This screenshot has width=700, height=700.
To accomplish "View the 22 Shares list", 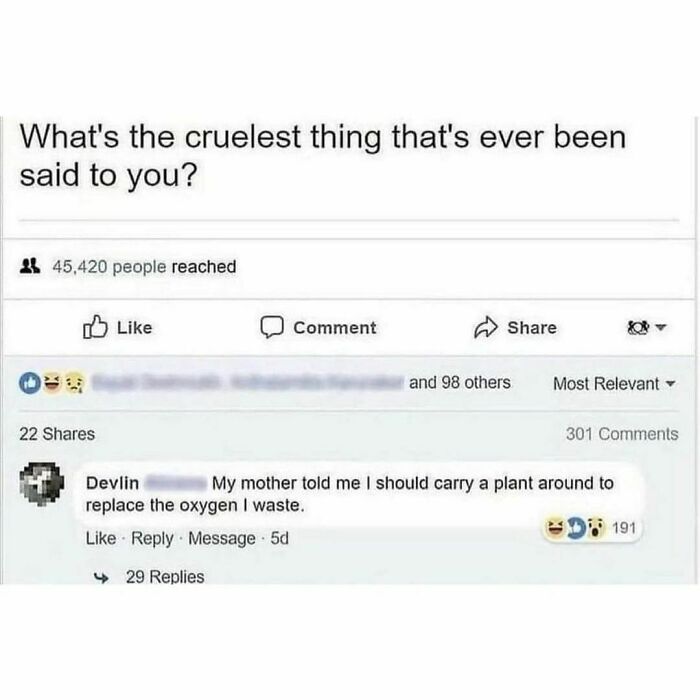I will coord(58,434).
